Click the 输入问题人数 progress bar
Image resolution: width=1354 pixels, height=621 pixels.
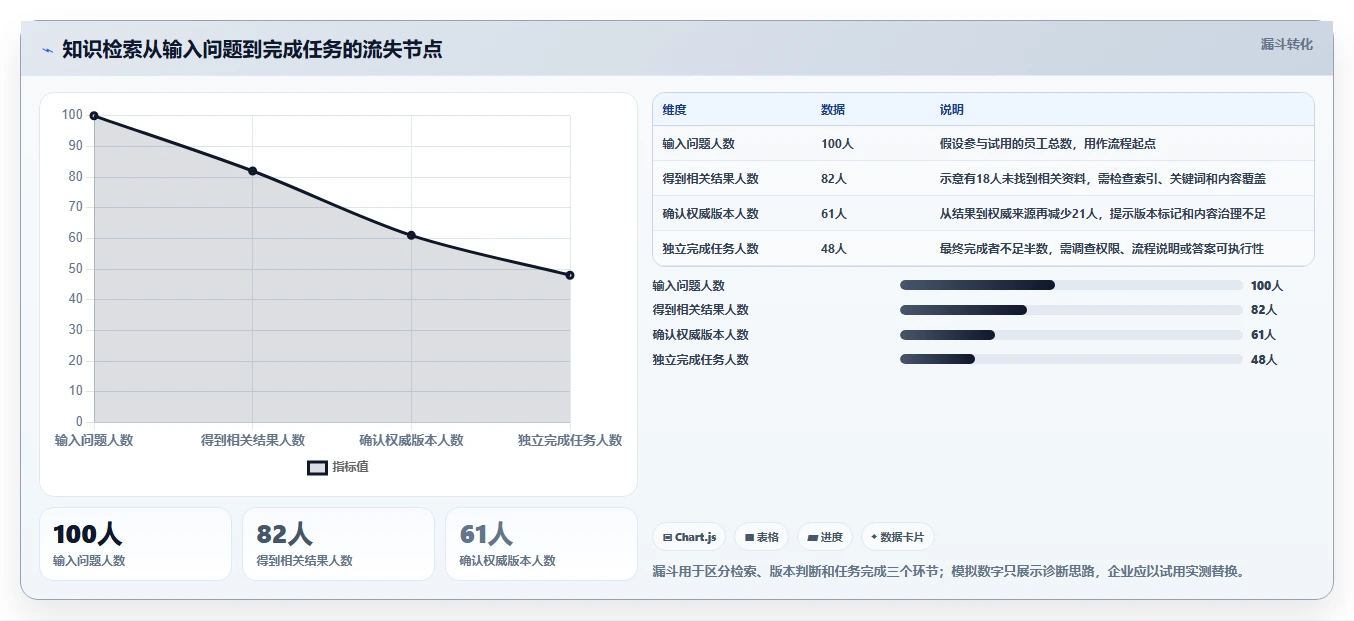coord(1071,285)
